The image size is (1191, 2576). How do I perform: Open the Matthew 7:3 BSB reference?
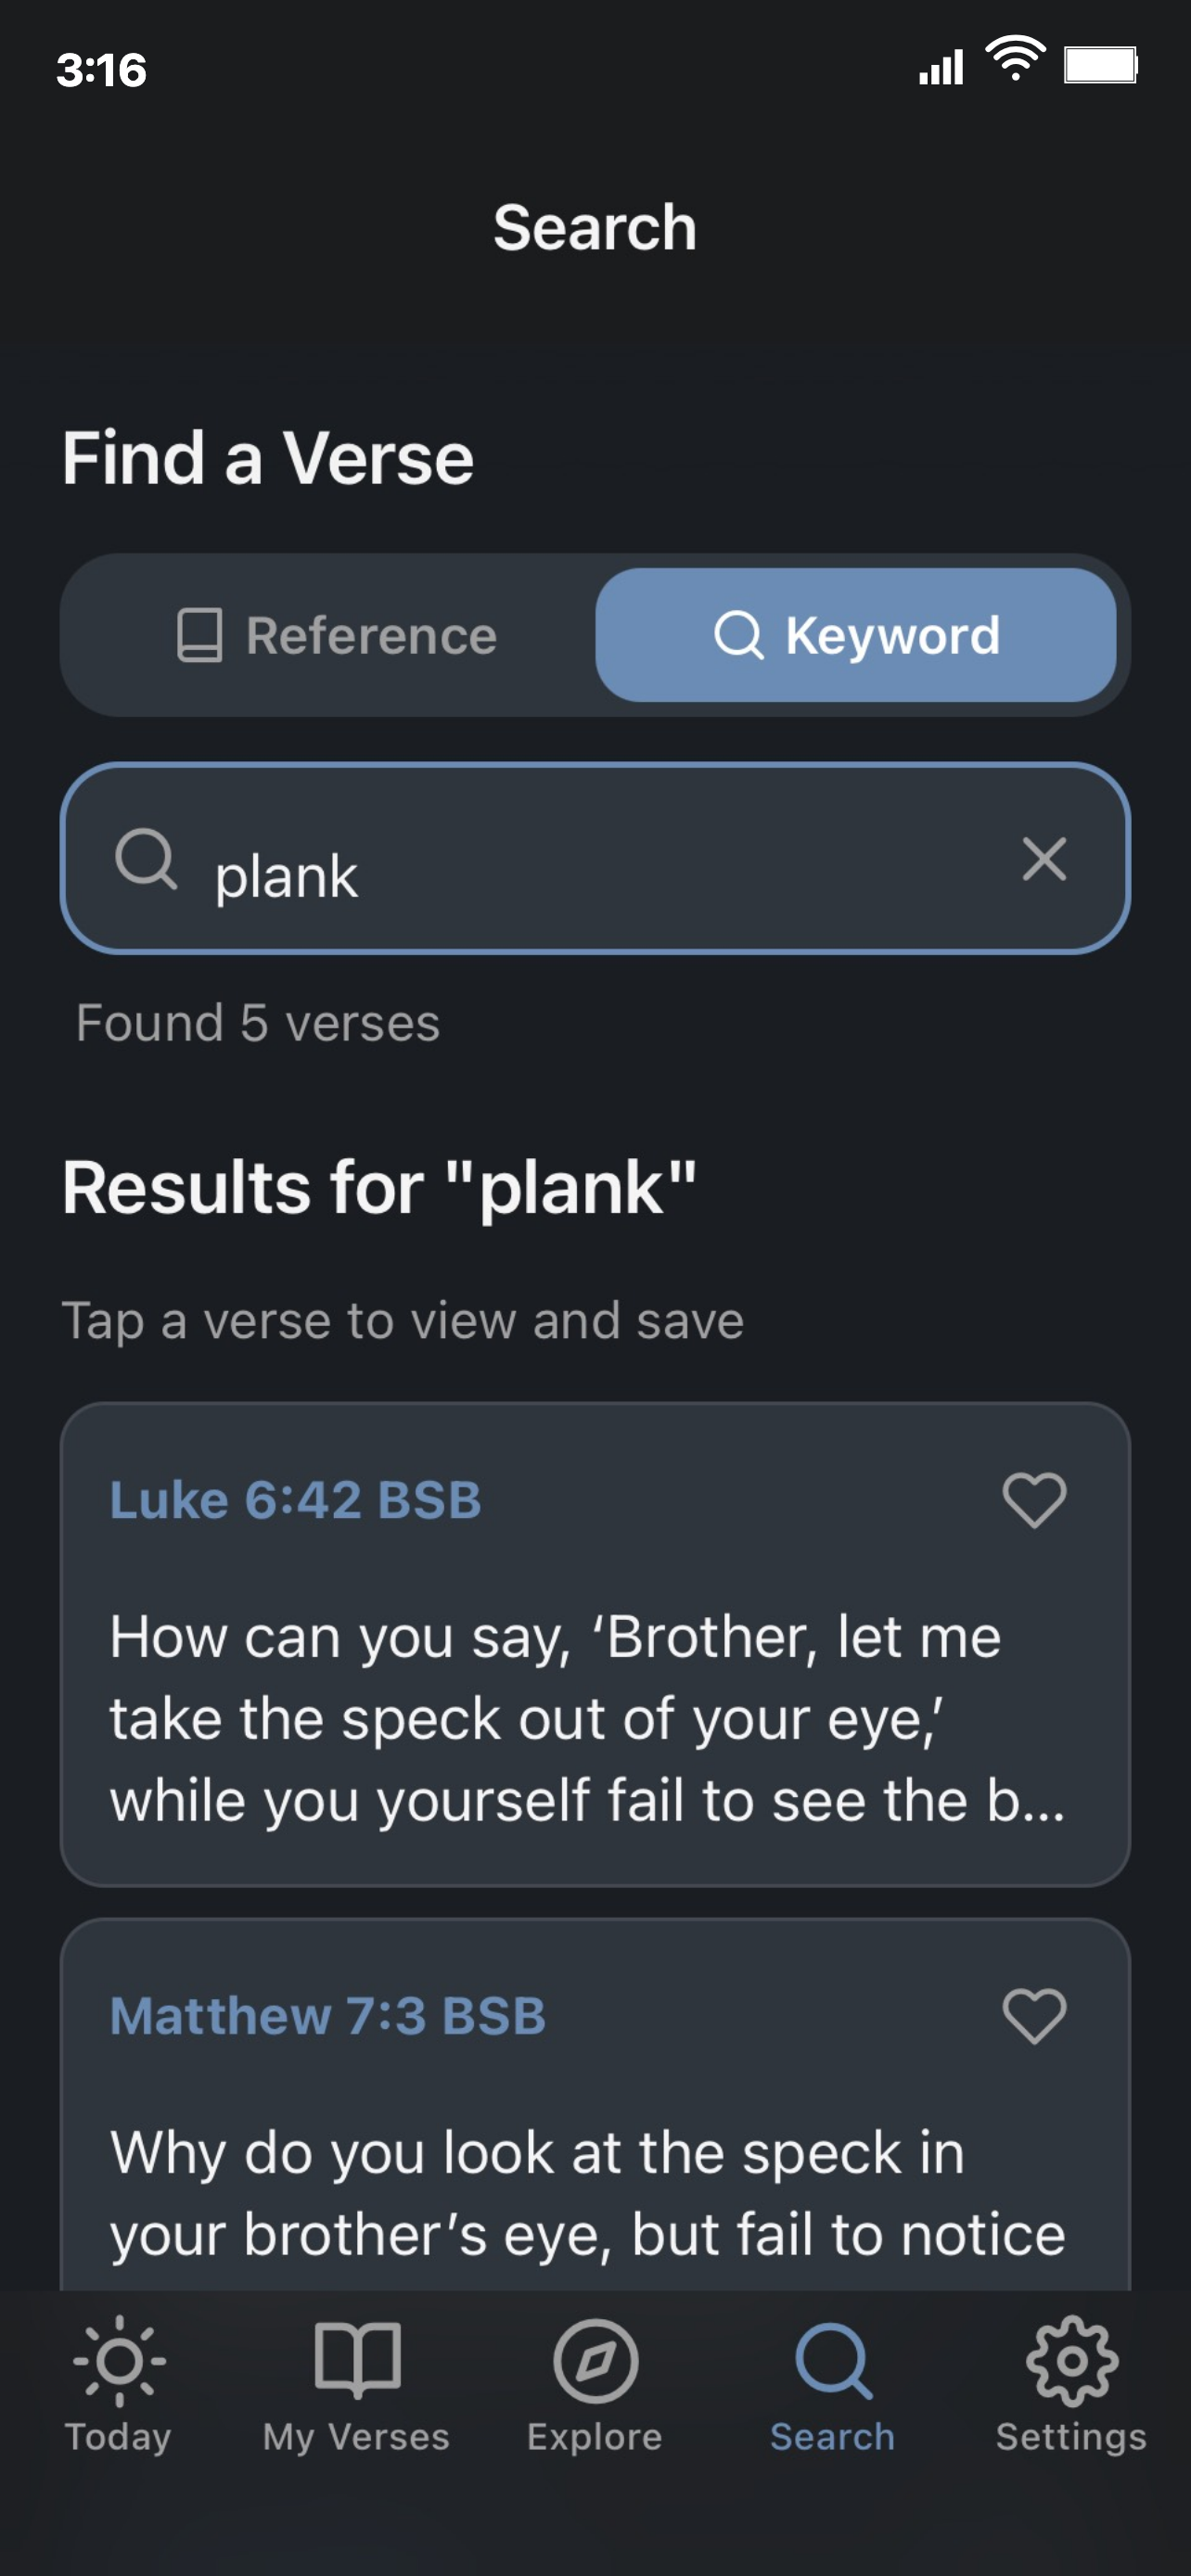[328, 2016]
